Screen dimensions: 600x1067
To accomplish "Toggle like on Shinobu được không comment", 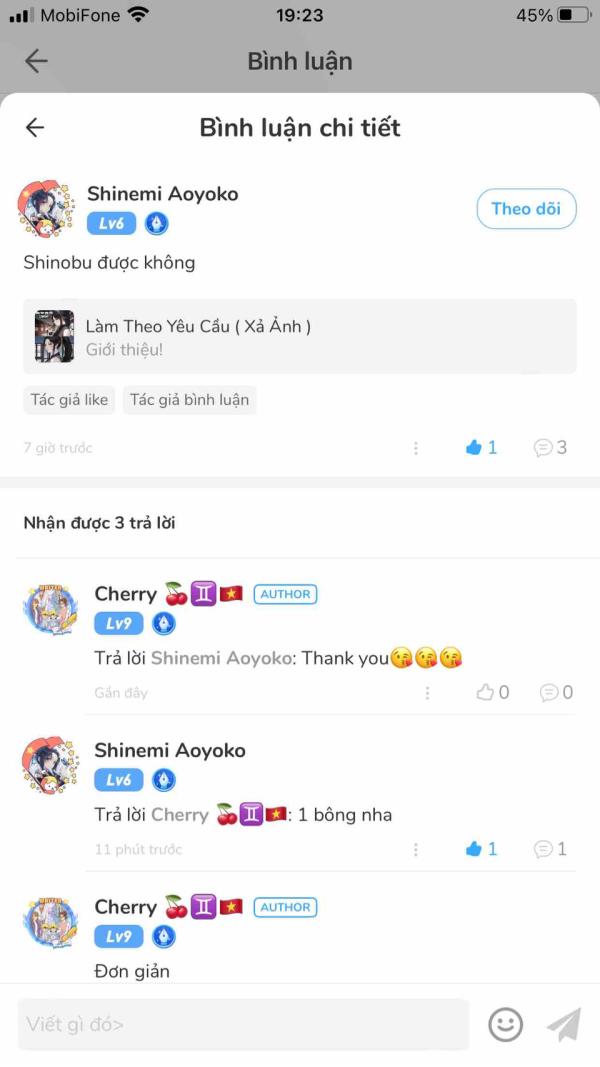I will [482, 448].
